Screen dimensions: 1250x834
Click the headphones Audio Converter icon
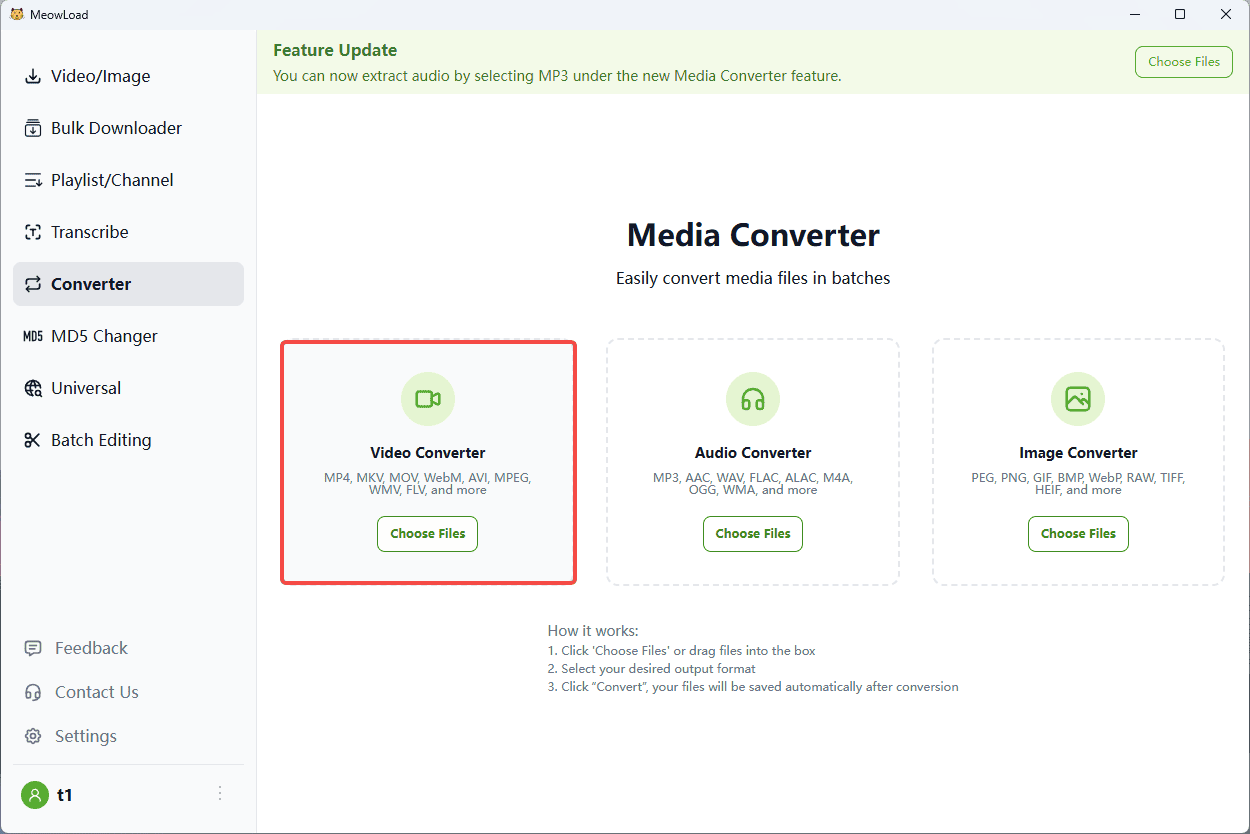tap(753, 399)
